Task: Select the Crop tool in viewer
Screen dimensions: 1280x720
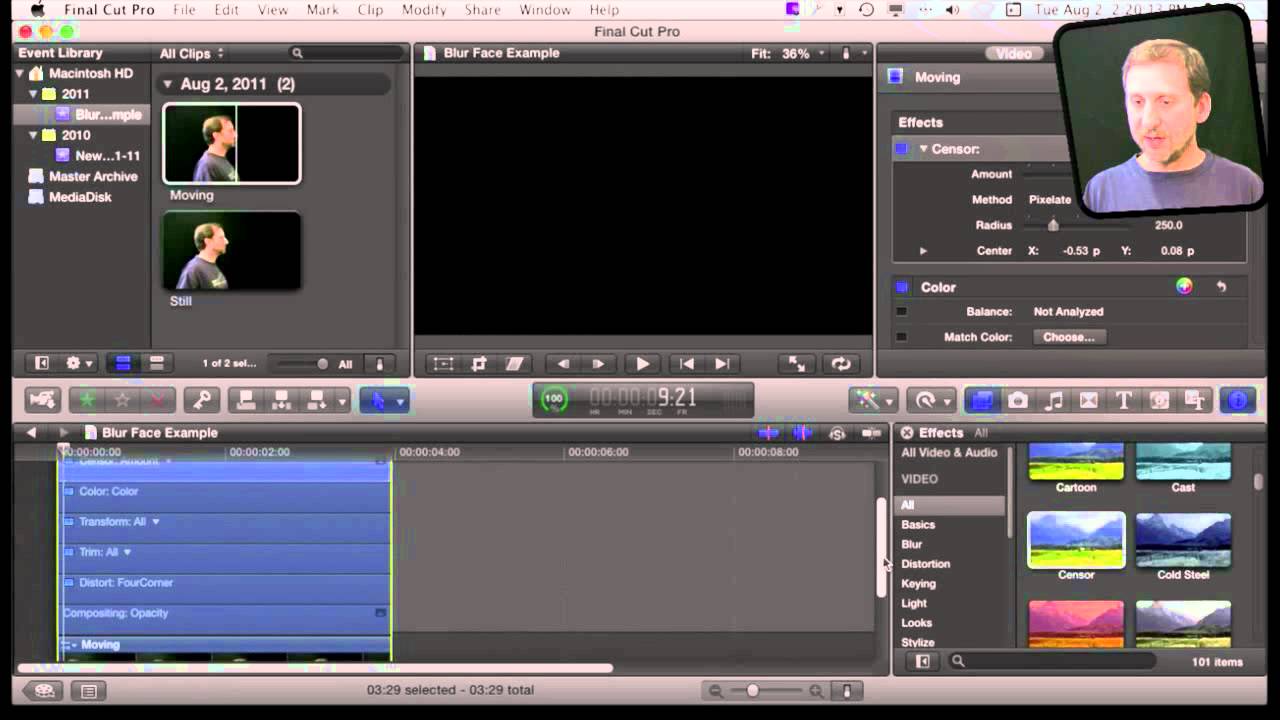Action: tap(479, 364)
